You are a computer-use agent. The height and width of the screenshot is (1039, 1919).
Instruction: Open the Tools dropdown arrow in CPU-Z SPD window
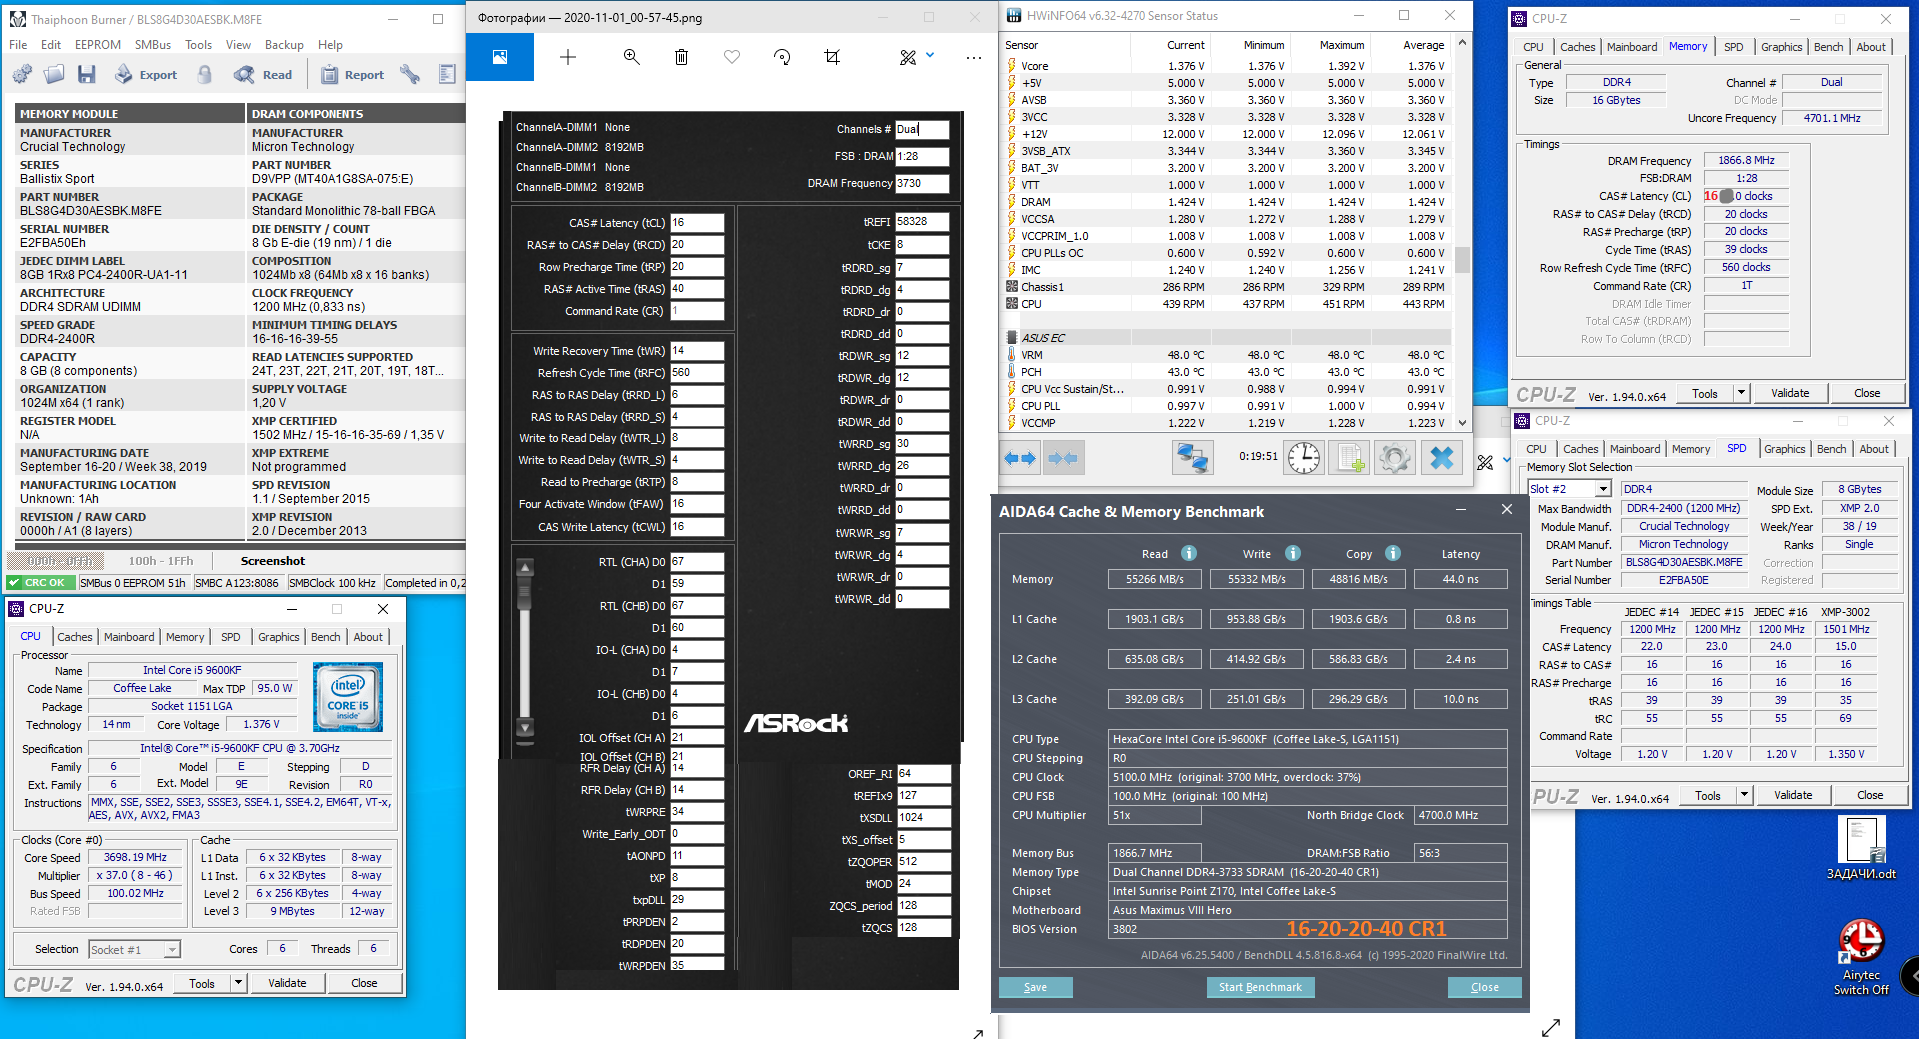pos(1744,795)
